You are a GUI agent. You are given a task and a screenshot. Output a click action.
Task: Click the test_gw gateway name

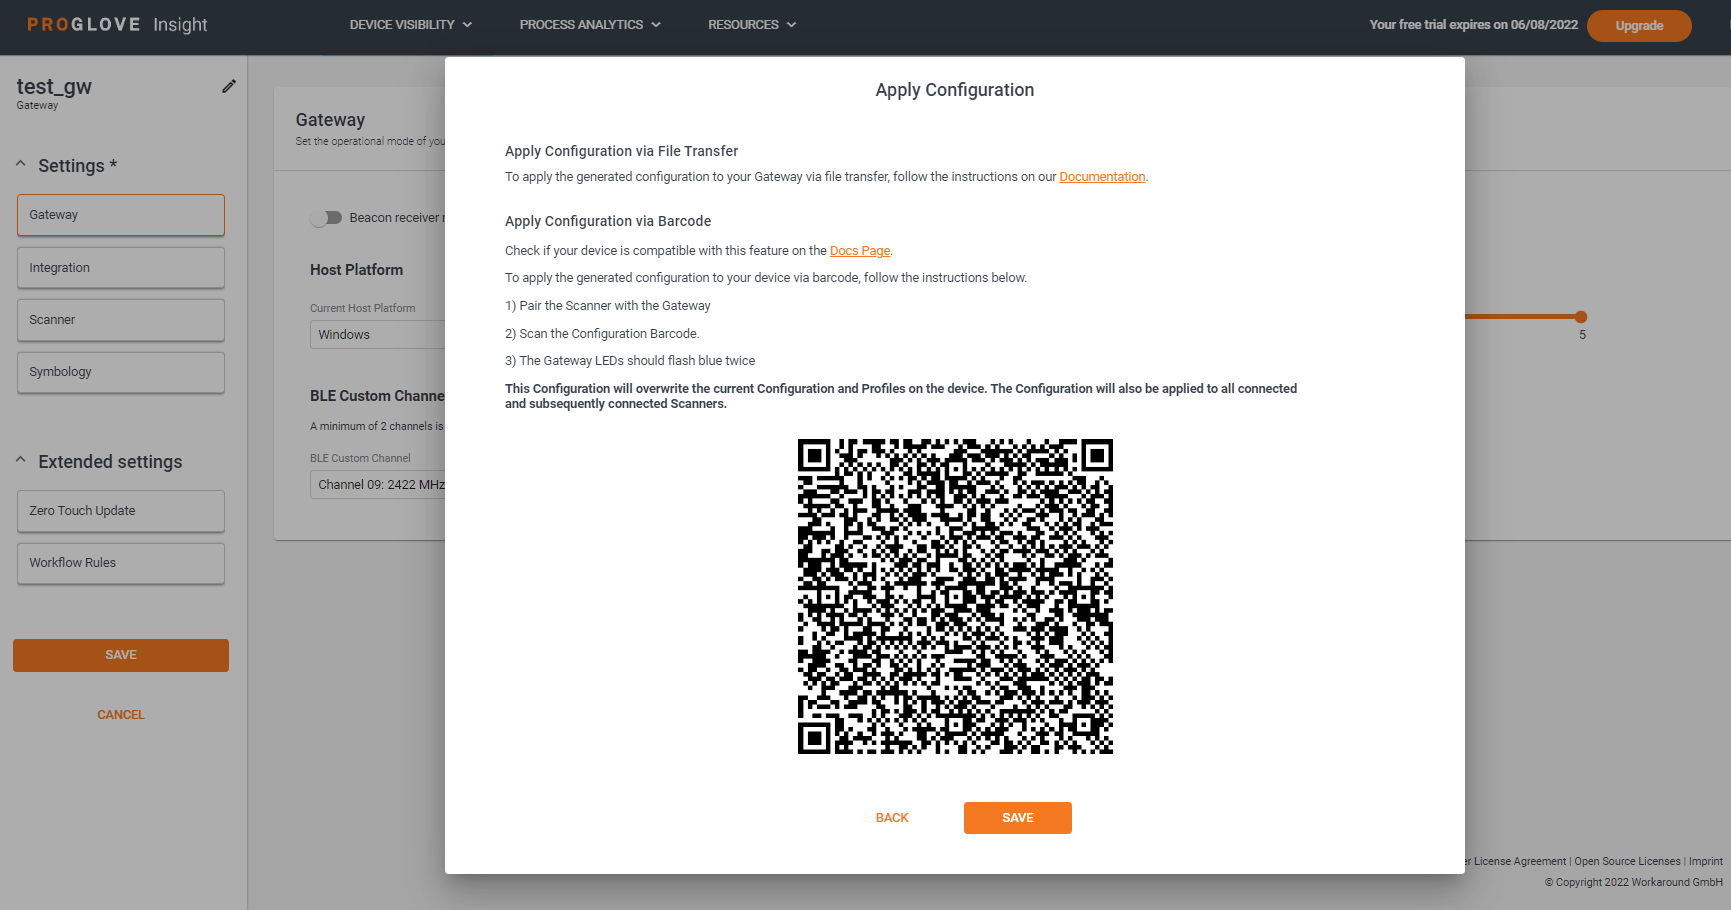tap(54, 87)
